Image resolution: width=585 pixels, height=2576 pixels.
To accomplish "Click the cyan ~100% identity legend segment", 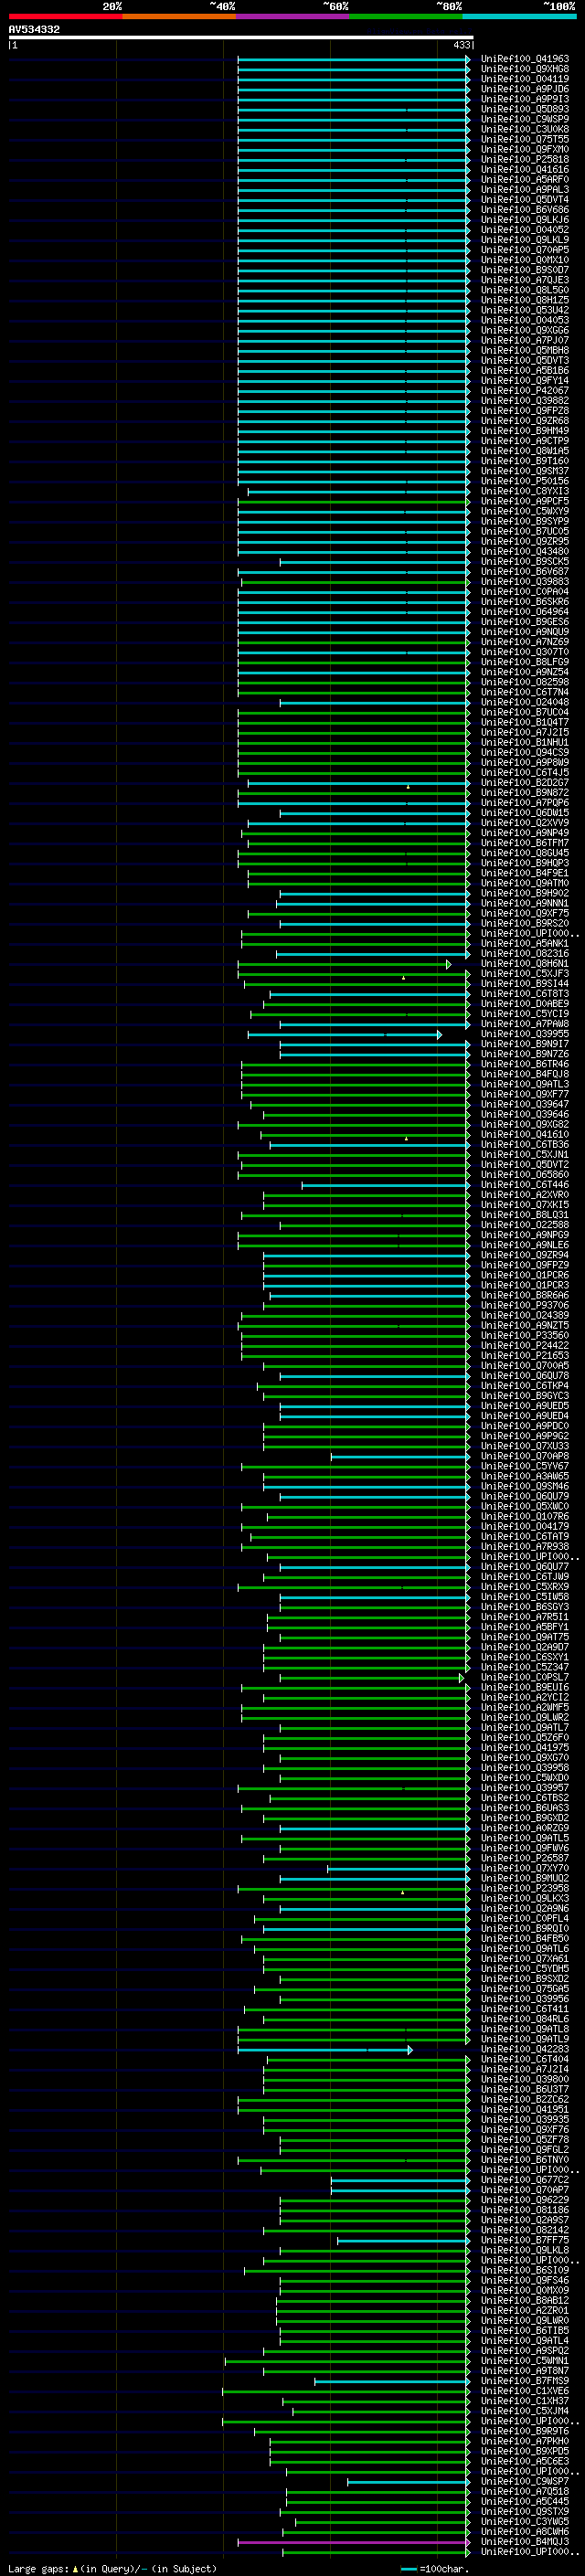I will (519, 16).
